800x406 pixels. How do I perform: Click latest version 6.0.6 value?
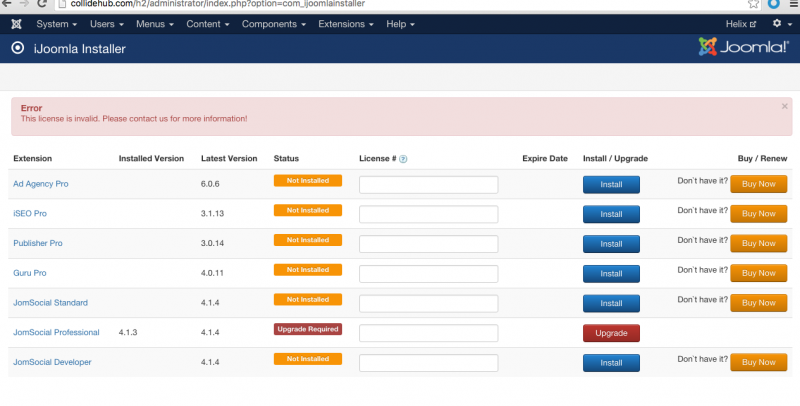click(210, 184)
